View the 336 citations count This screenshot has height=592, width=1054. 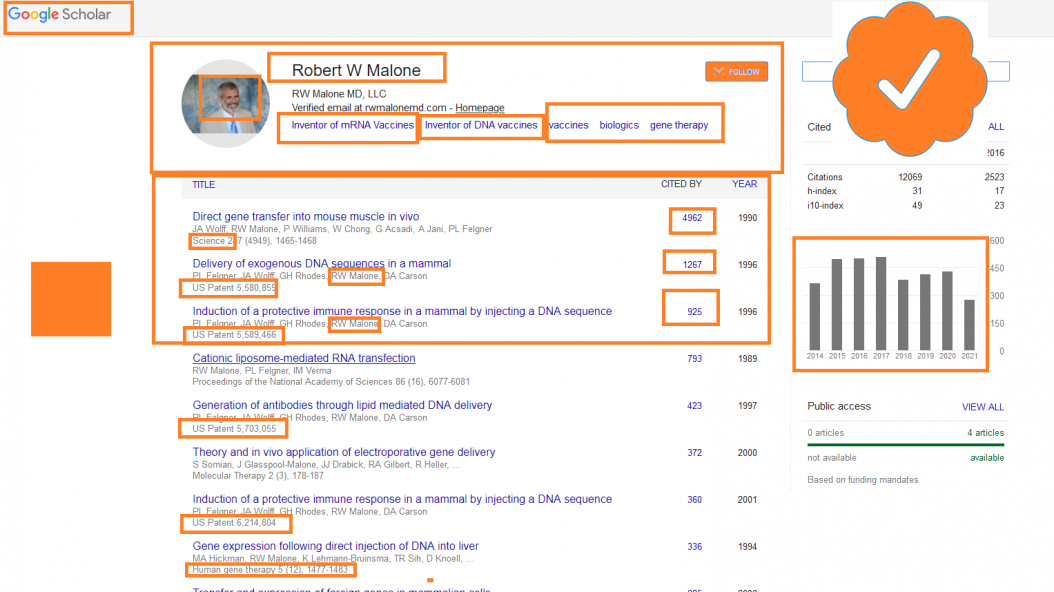click(694, 547)
